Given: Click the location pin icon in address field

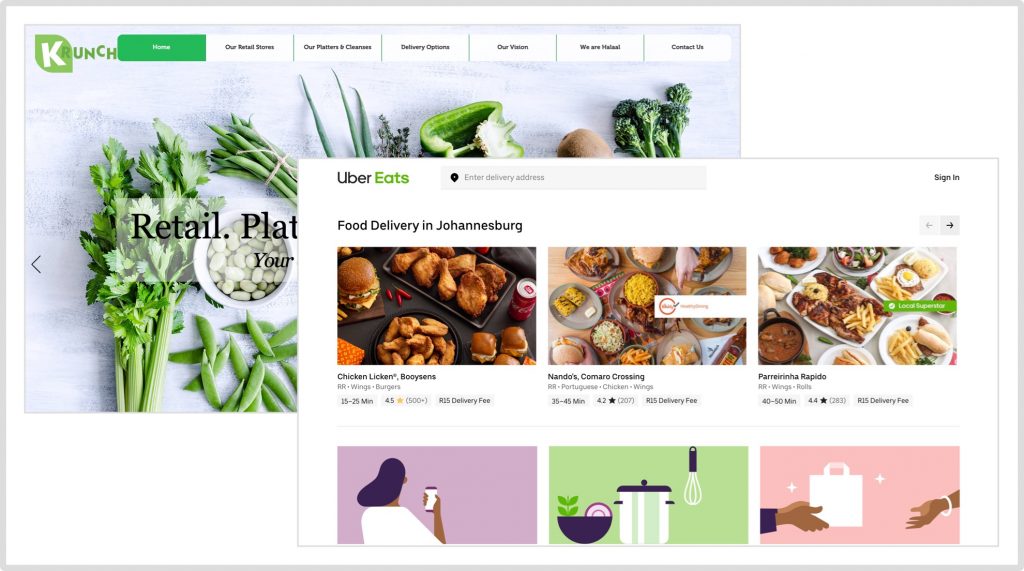Looking at the screenshot, I should tap(455, 178).
